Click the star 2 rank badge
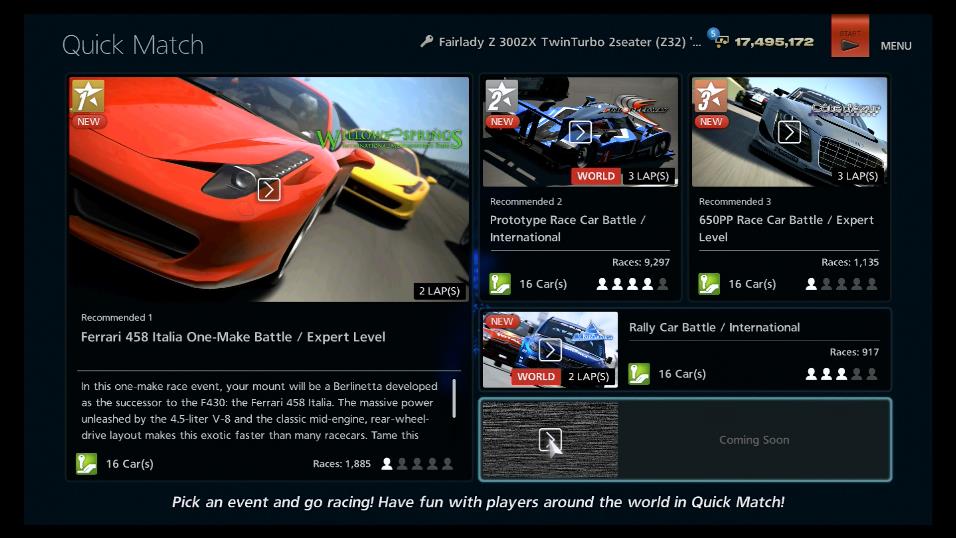 pyautogui.click(x=502, y=96)
